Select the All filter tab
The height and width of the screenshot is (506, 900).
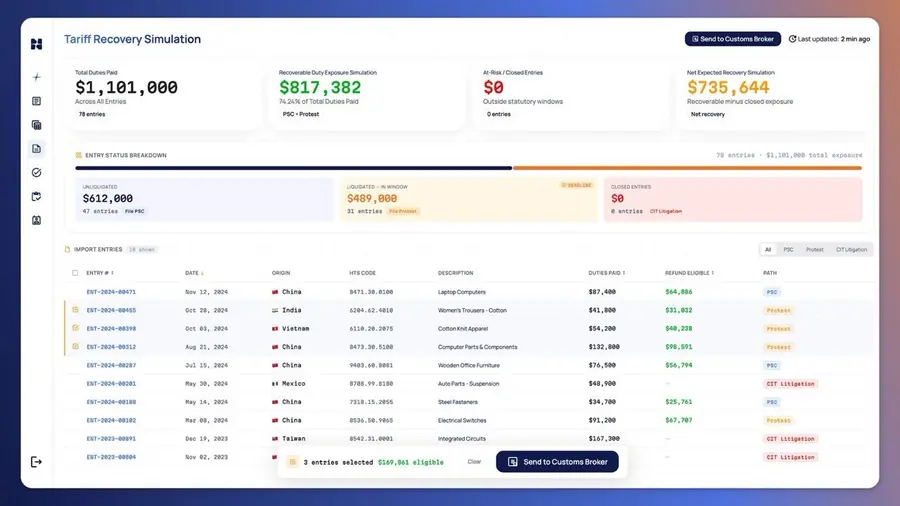click(x=768, y=250)
